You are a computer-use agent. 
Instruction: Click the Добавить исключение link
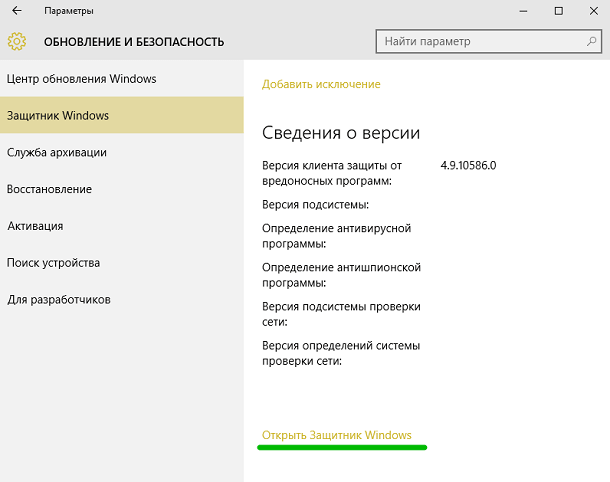tap(321, 85)
